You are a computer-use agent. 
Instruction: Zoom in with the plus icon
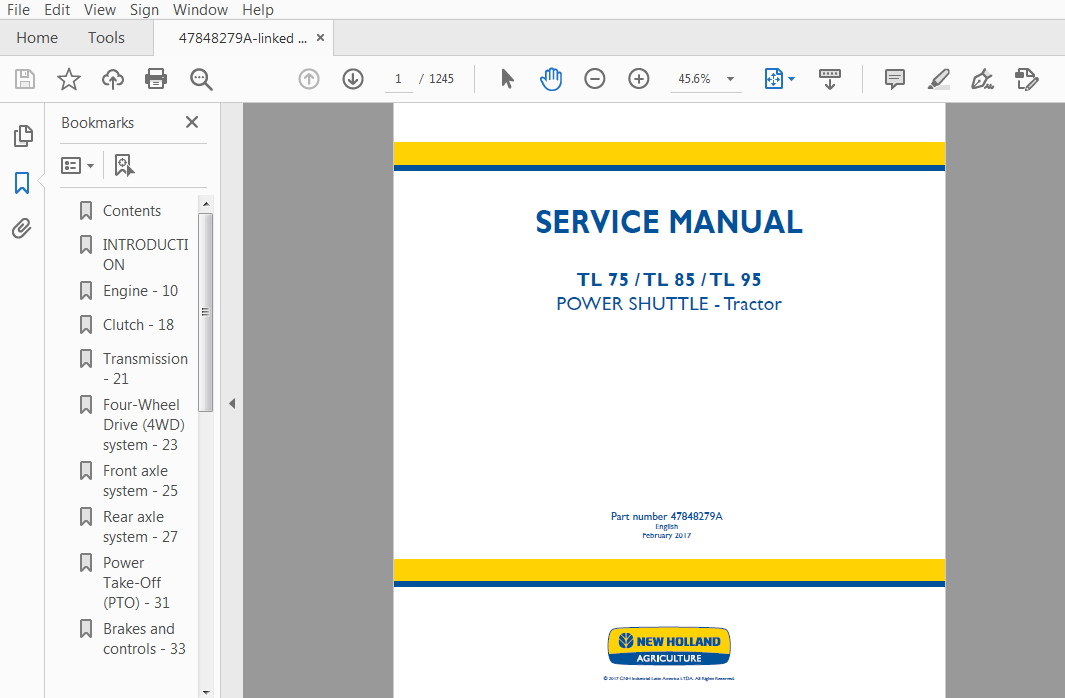click(639, 79)
